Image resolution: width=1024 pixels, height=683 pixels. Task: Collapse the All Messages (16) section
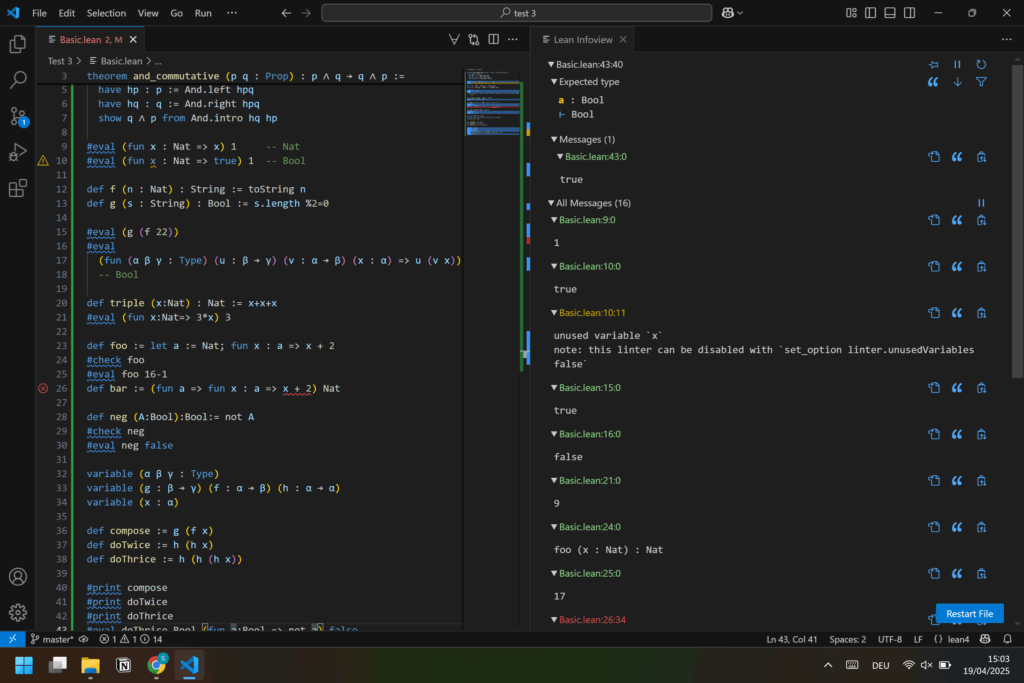551,203
